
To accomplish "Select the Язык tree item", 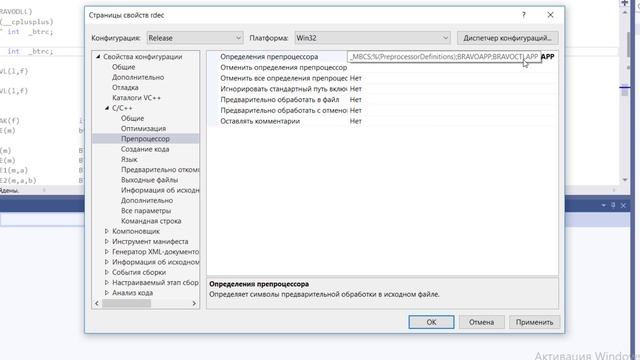I will (x=129, y=159).
